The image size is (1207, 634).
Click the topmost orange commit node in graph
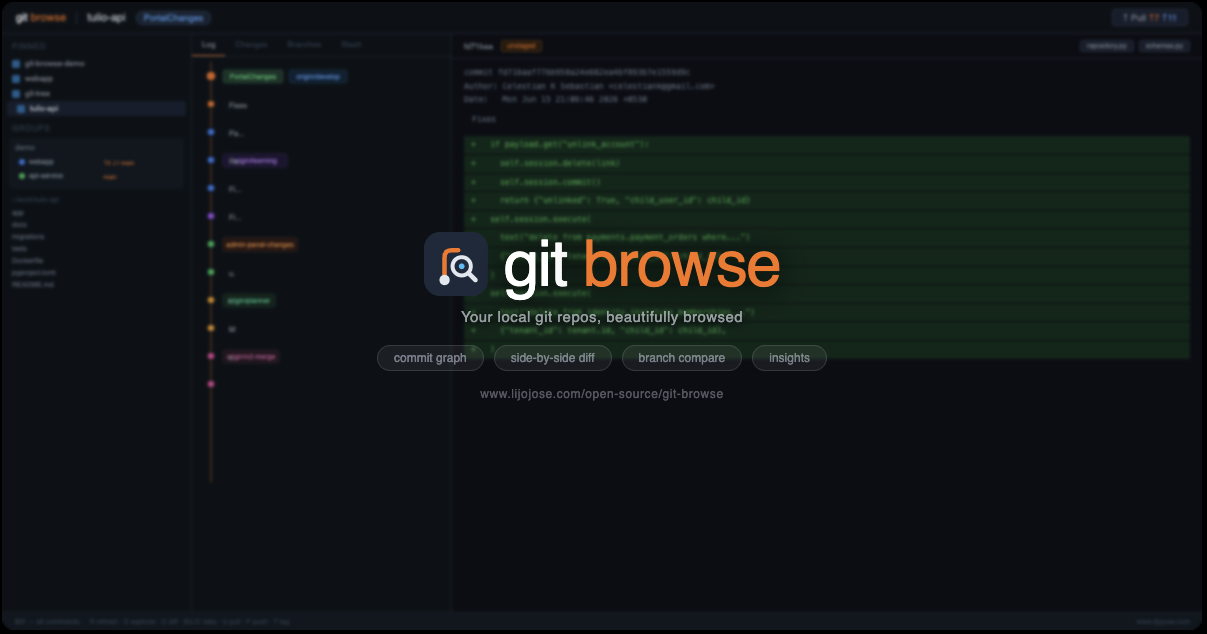pos(211,76)
